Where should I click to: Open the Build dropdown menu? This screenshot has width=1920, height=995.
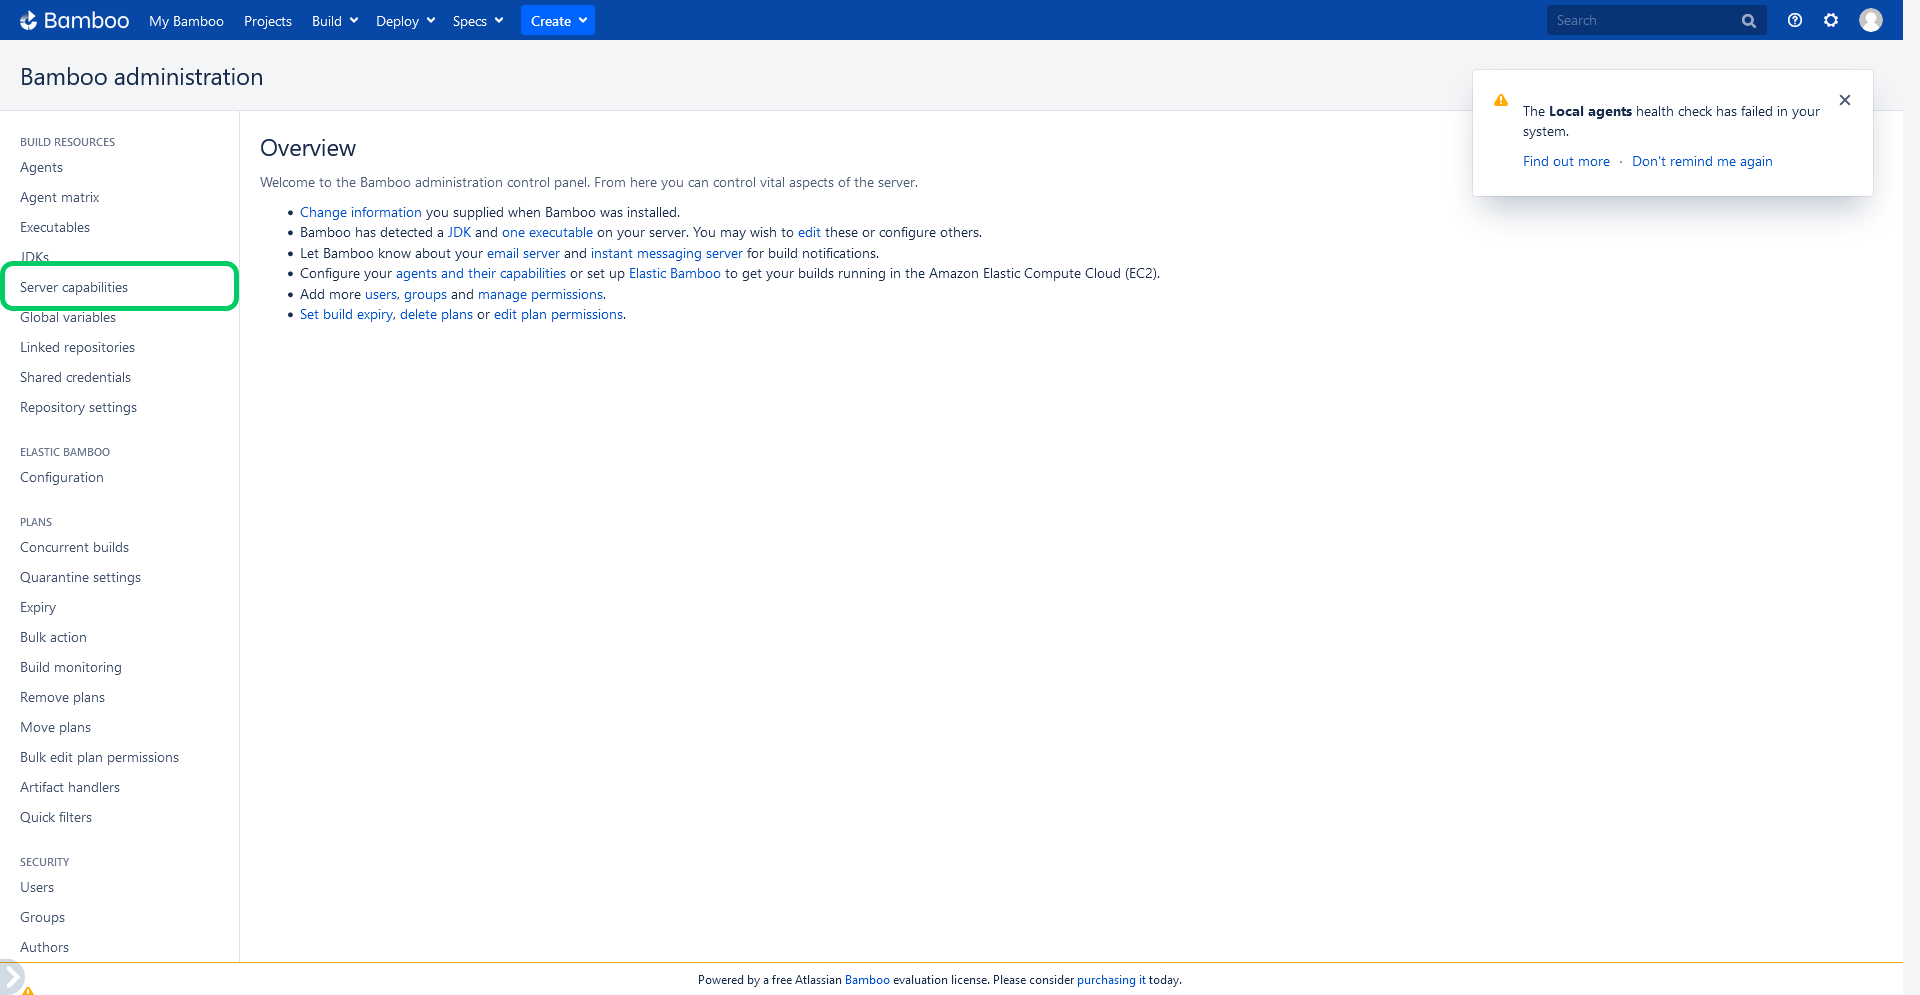coord(335,21)
